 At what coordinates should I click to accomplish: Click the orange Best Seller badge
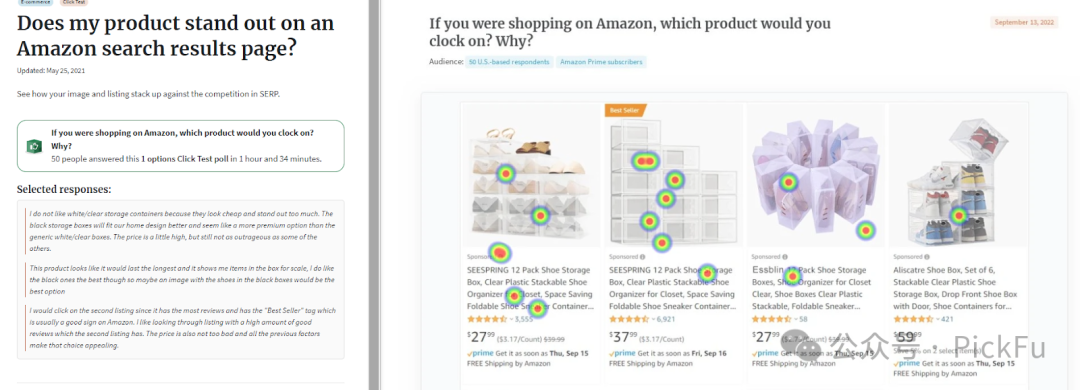click(x=625, y=110)
